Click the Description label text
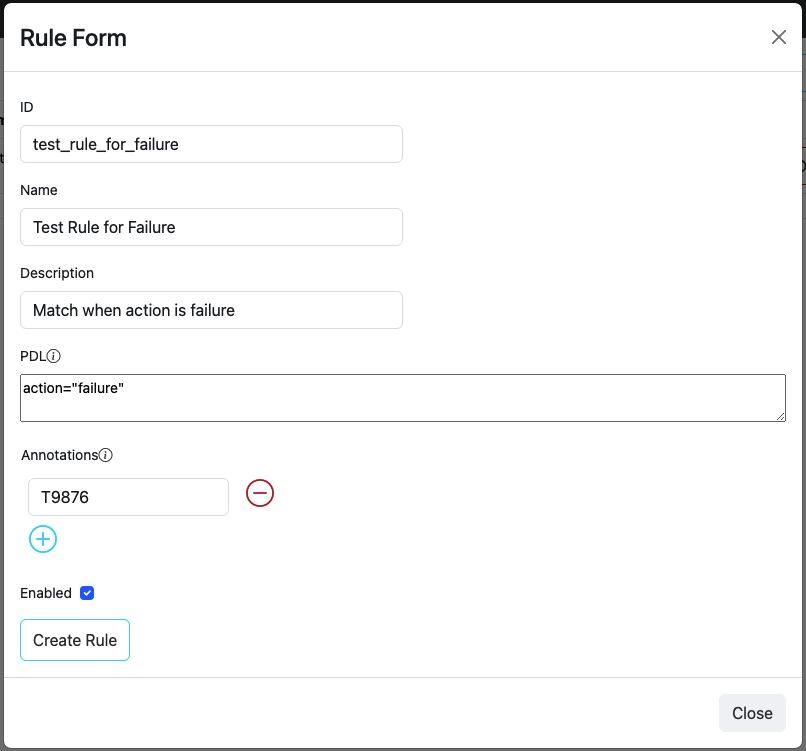The width and height of the screenshot is (806, 751). (57, 273)
